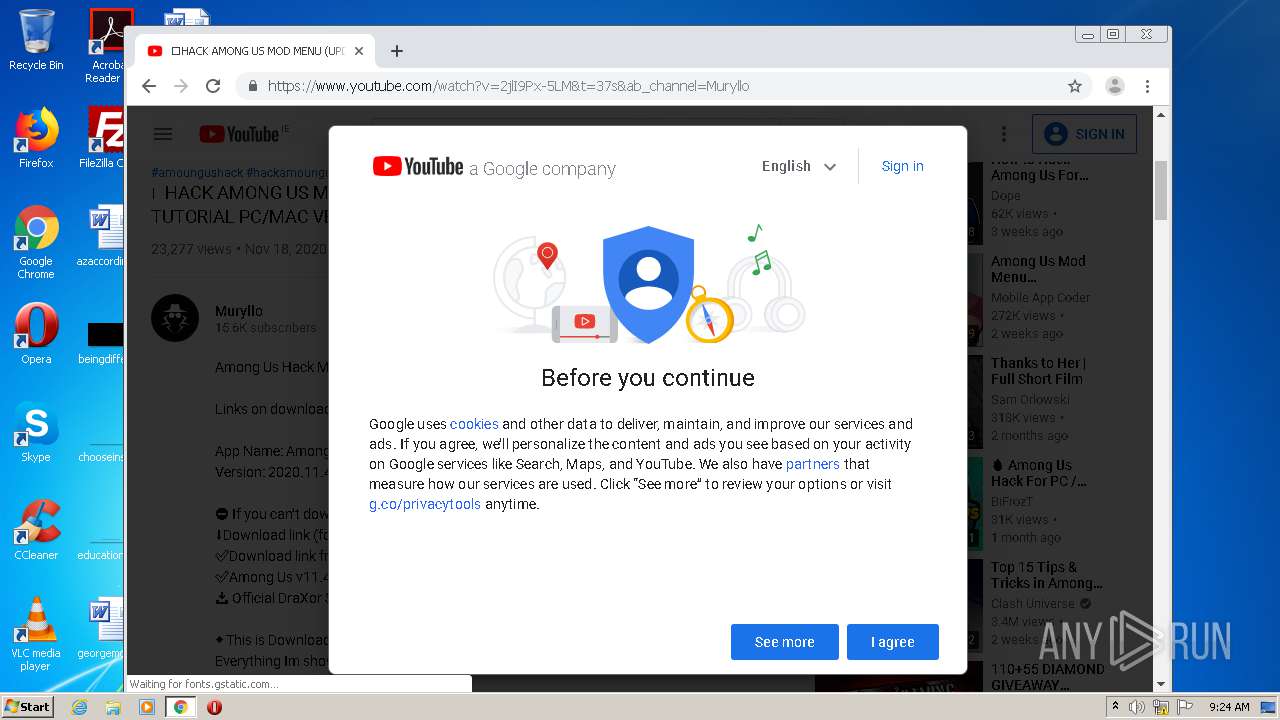Switch to Chrome taskbar button
The height and width of the screenshot is (720, 1280).
coord(181,707)
